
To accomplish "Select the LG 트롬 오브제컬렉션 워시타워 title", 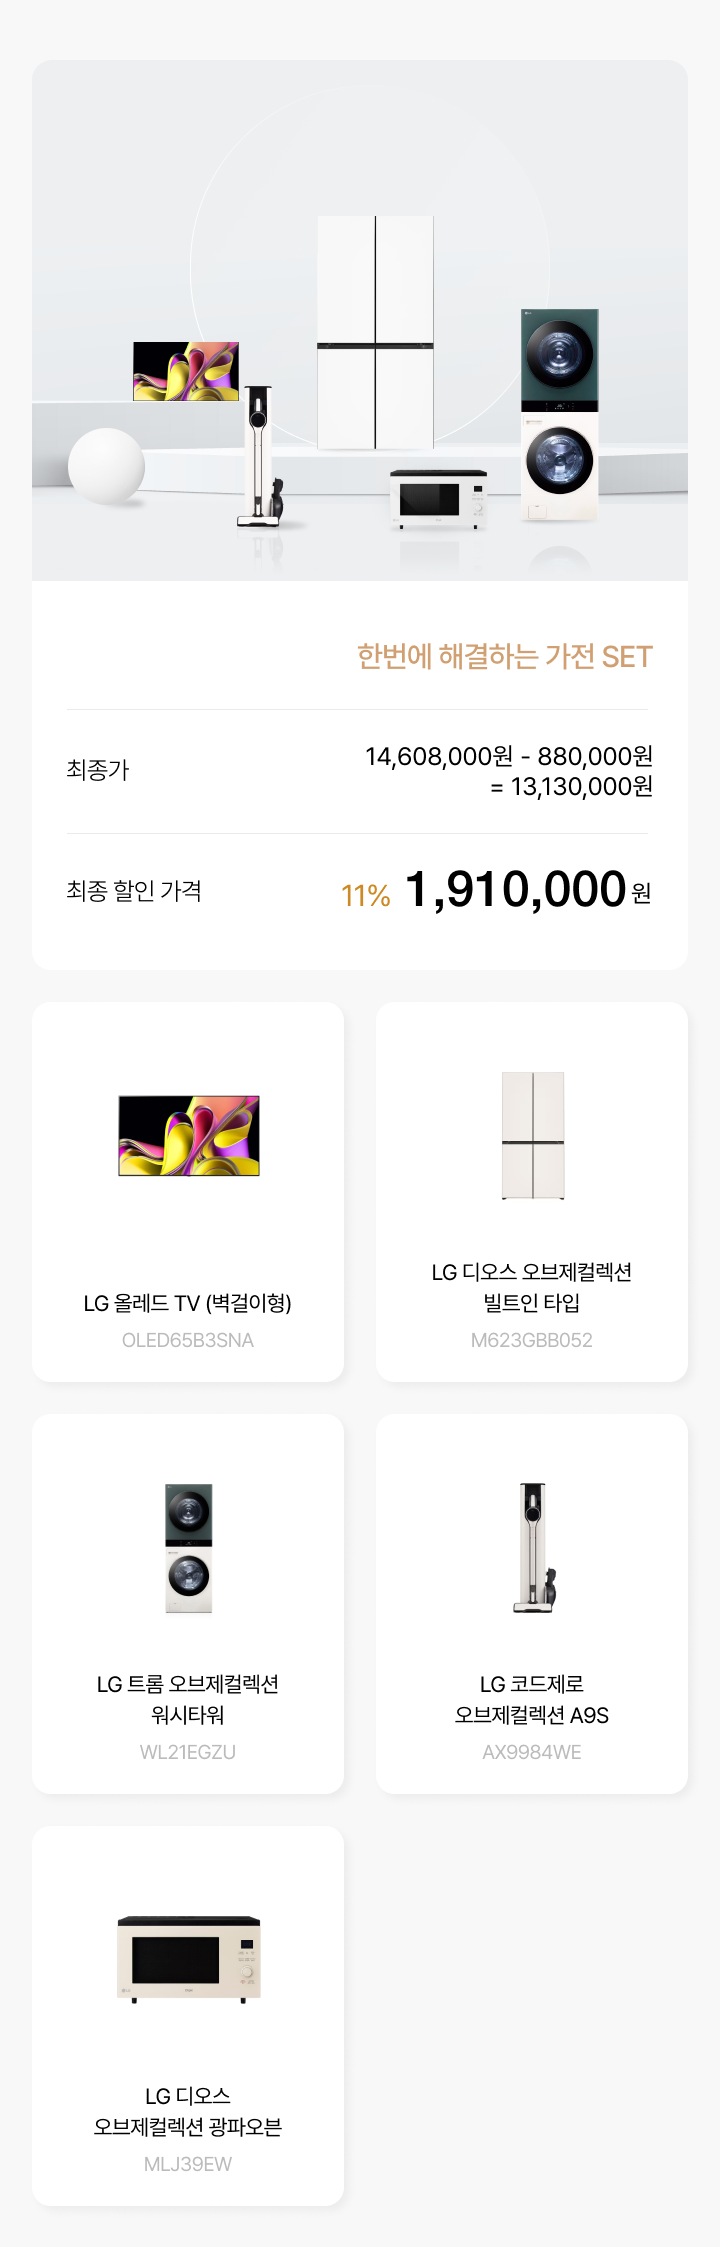I will pyautogui.click(x=188, y=1699).
